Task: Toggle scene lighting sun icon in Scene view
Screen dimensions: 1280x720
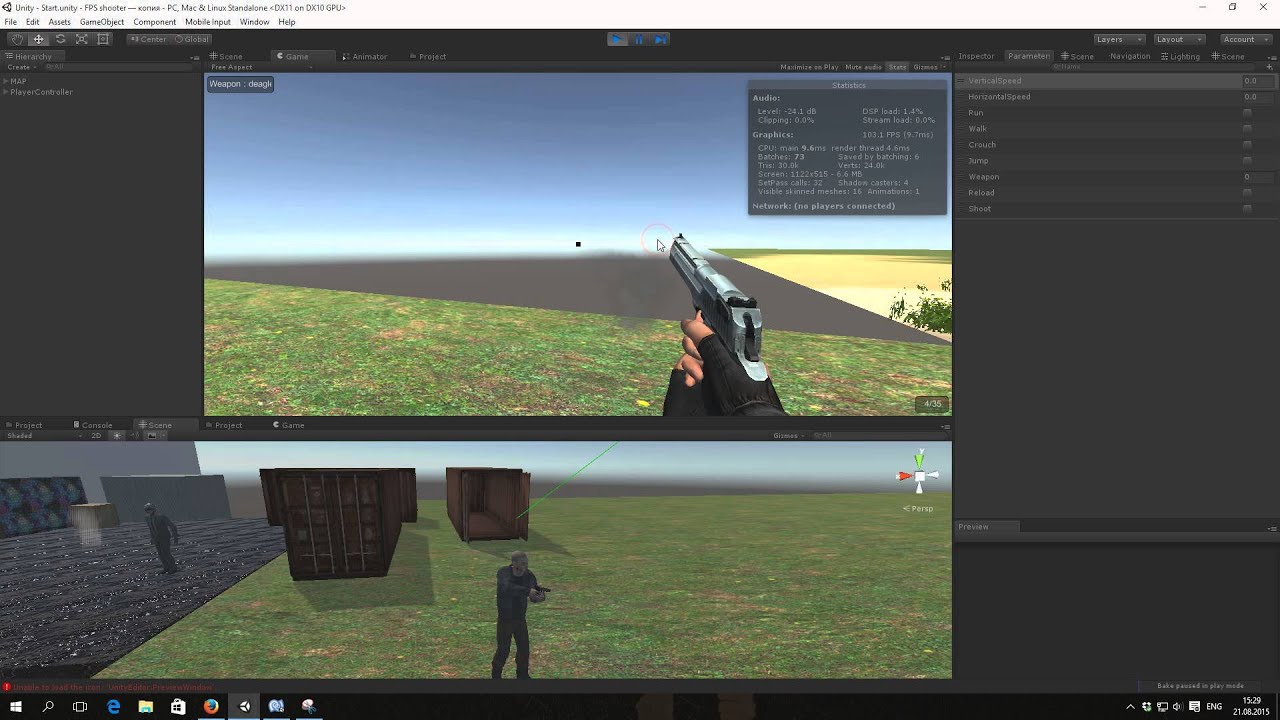Action: (116, 436)
